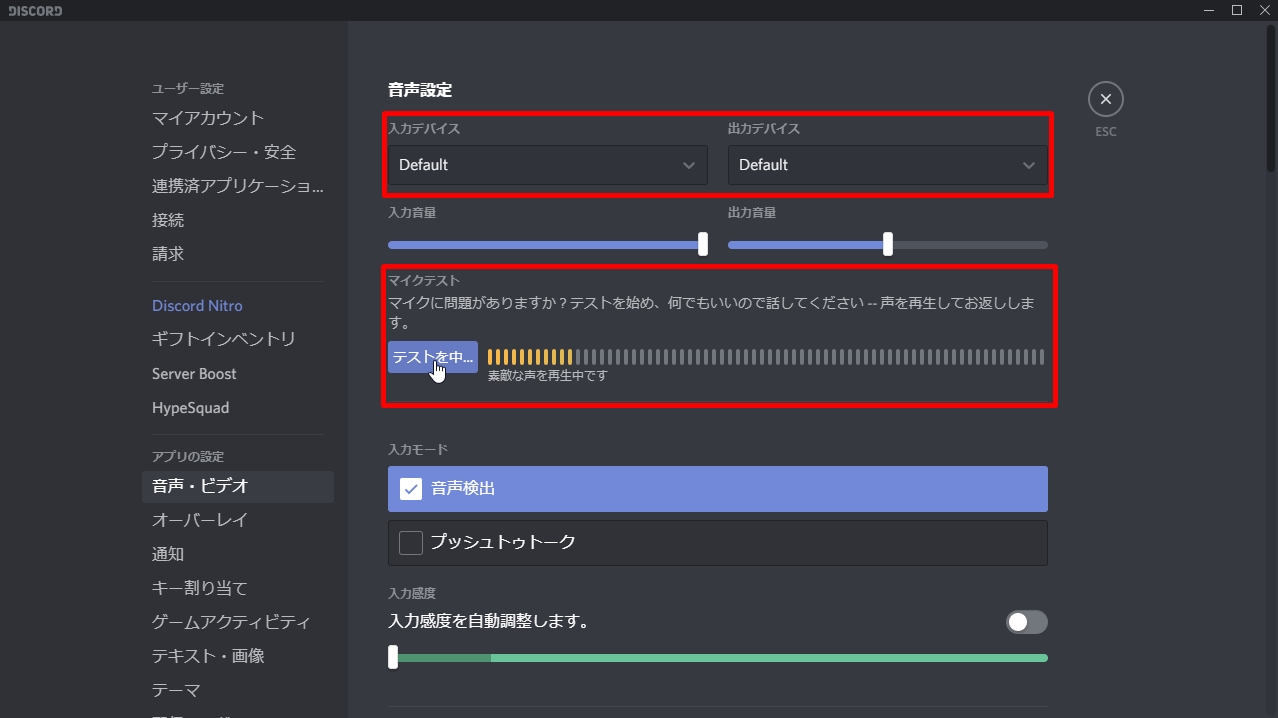Go to the オーバーレイ settings
This screenshot has height=718, width=1278.
[x=200, y=520]
